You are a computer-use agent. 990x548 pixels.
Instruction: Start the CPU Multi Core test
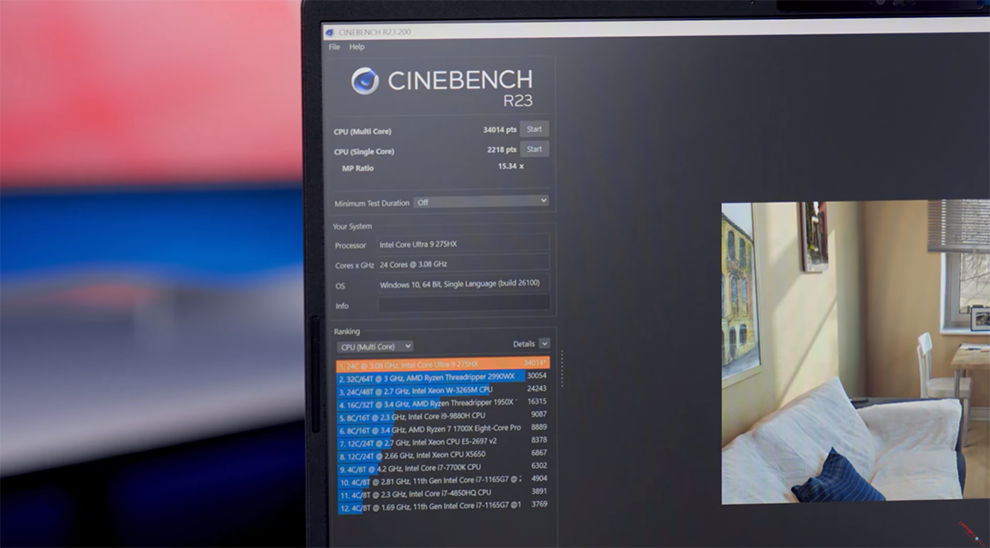click(534, 129)
